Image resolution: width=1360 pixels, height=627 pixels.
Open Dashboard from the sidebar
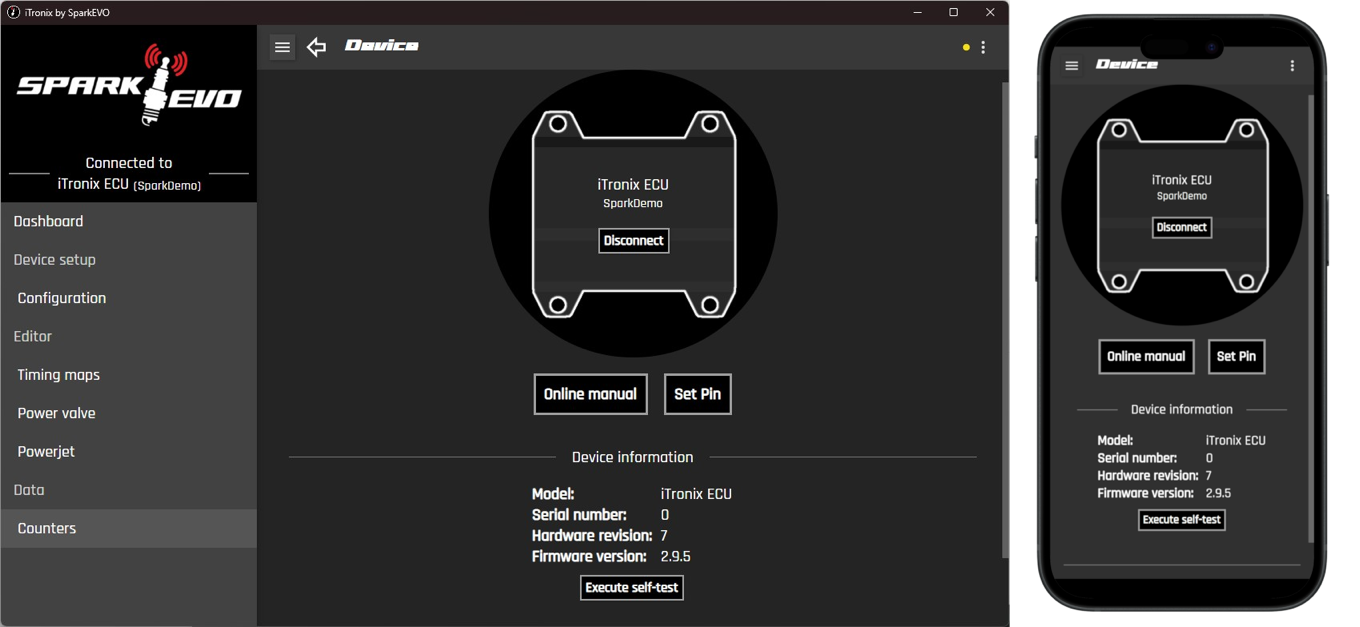coord(48,221)
